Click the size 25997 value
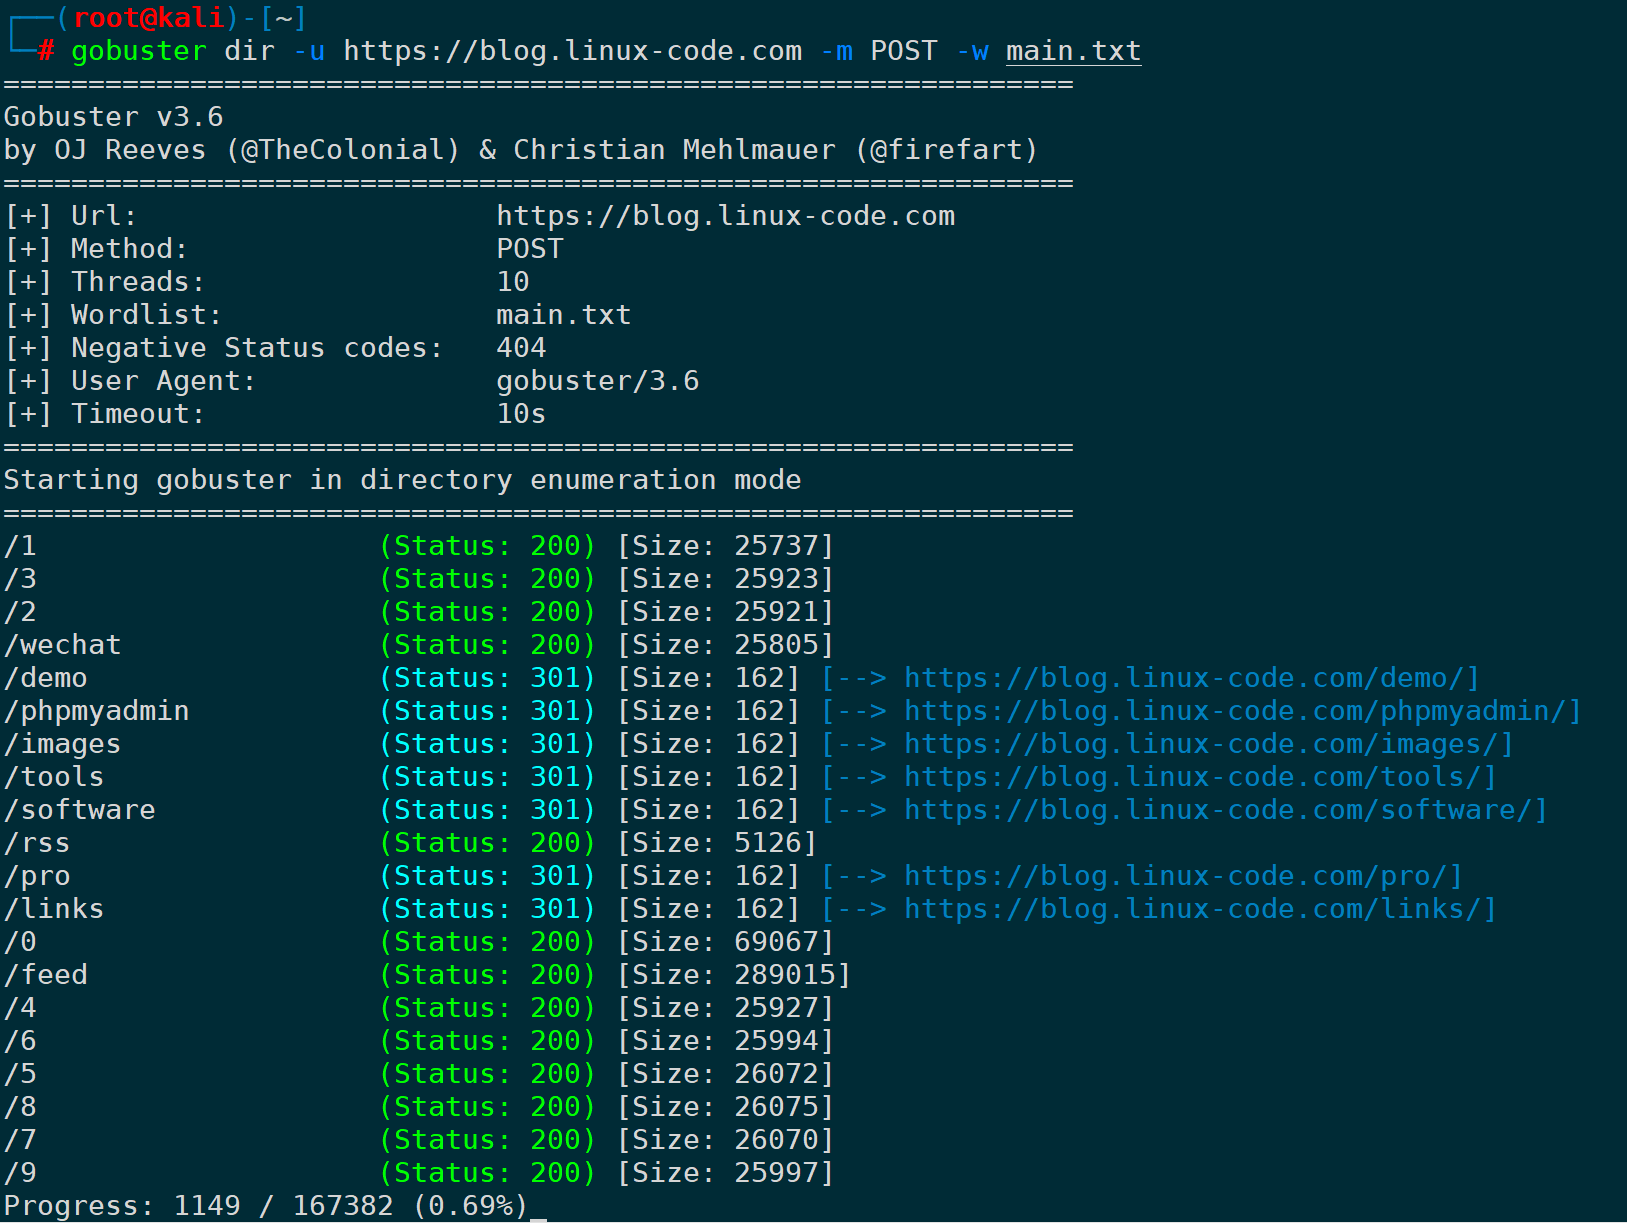The image size is (1627, 1223). [x=777, y=1173]
